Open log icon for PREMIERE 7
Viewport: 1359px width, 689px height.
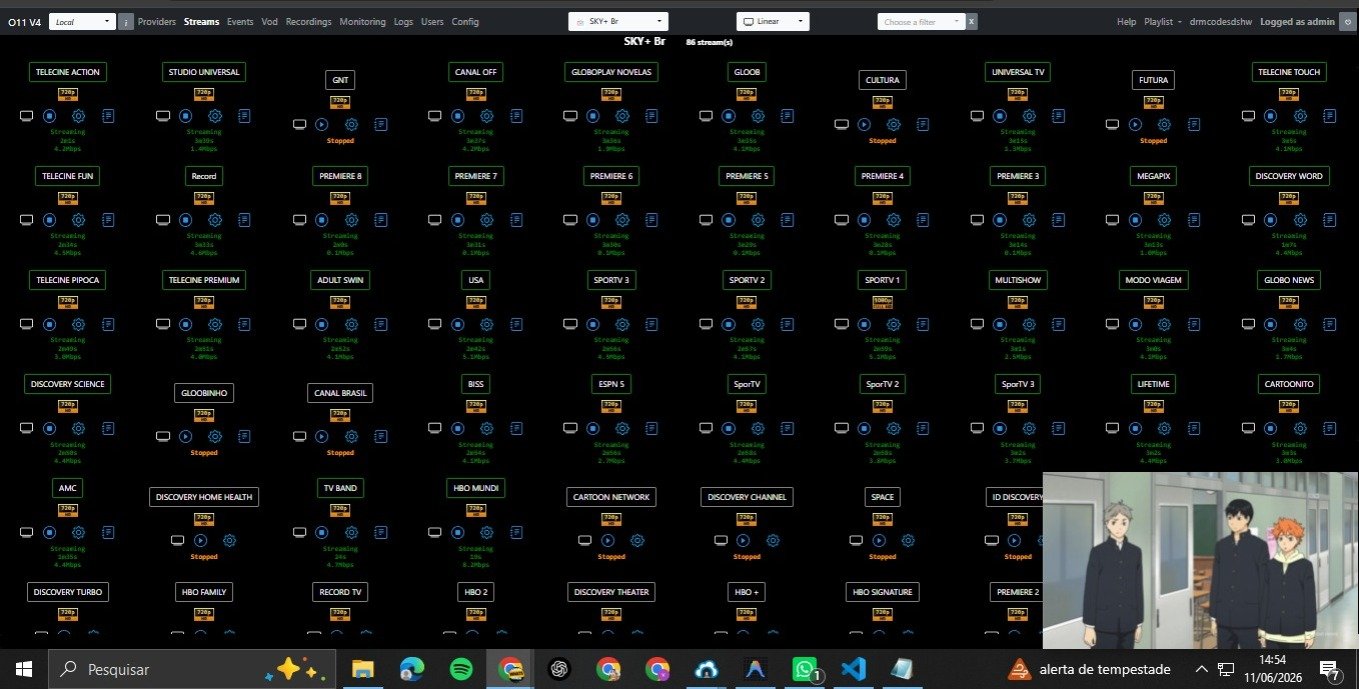pyautogui.click(x=516, y=220)
